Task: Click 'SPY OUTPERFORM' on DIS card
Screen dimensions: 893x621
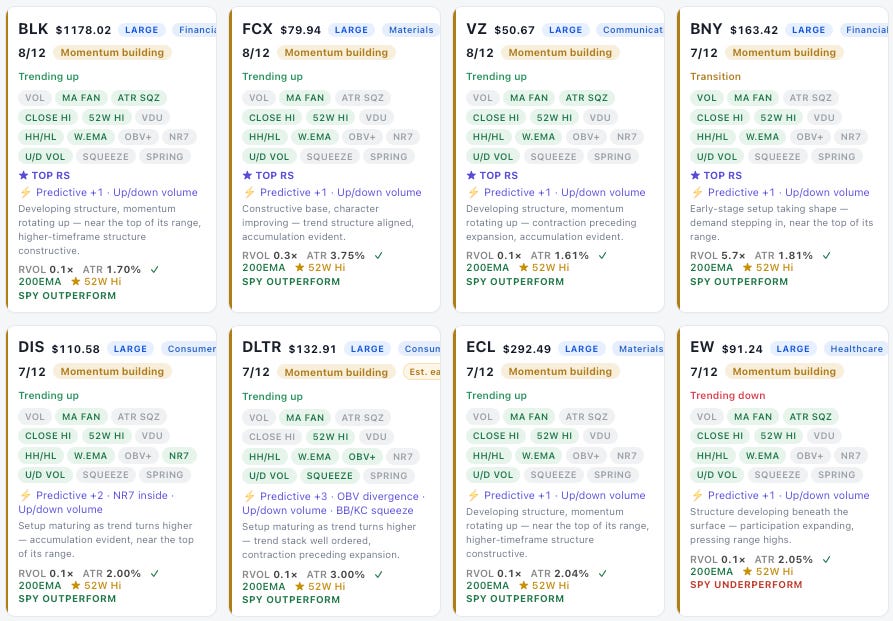Action: [67, 599]
